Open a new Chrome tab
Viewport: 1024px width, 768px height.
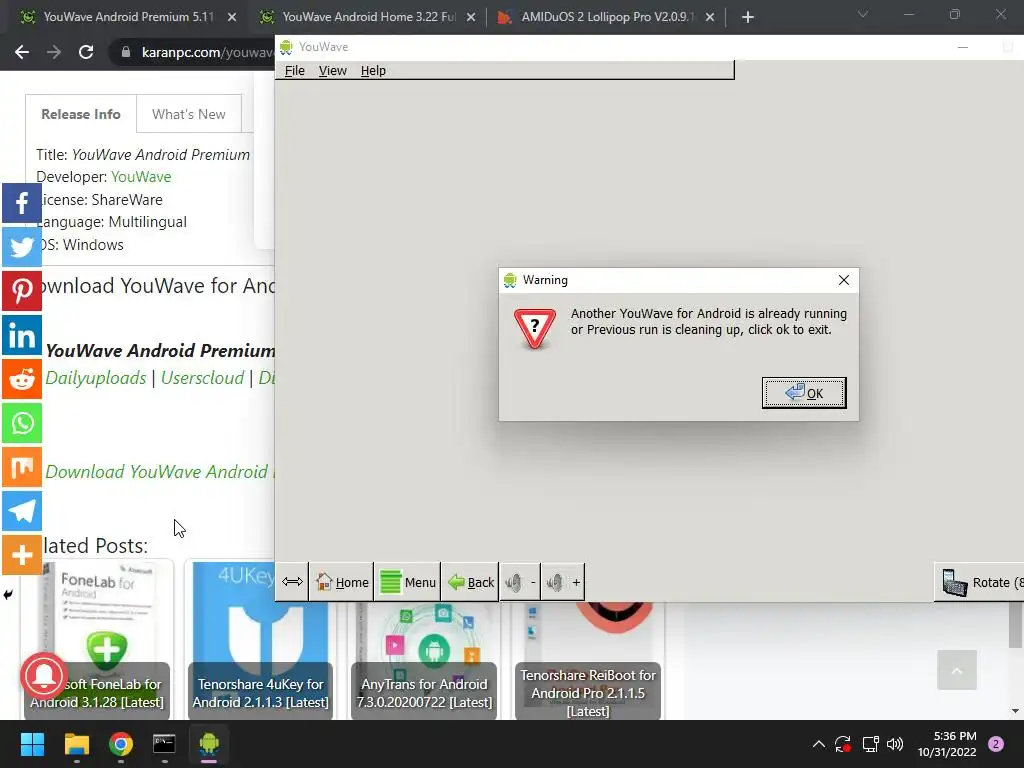(748, 18)
